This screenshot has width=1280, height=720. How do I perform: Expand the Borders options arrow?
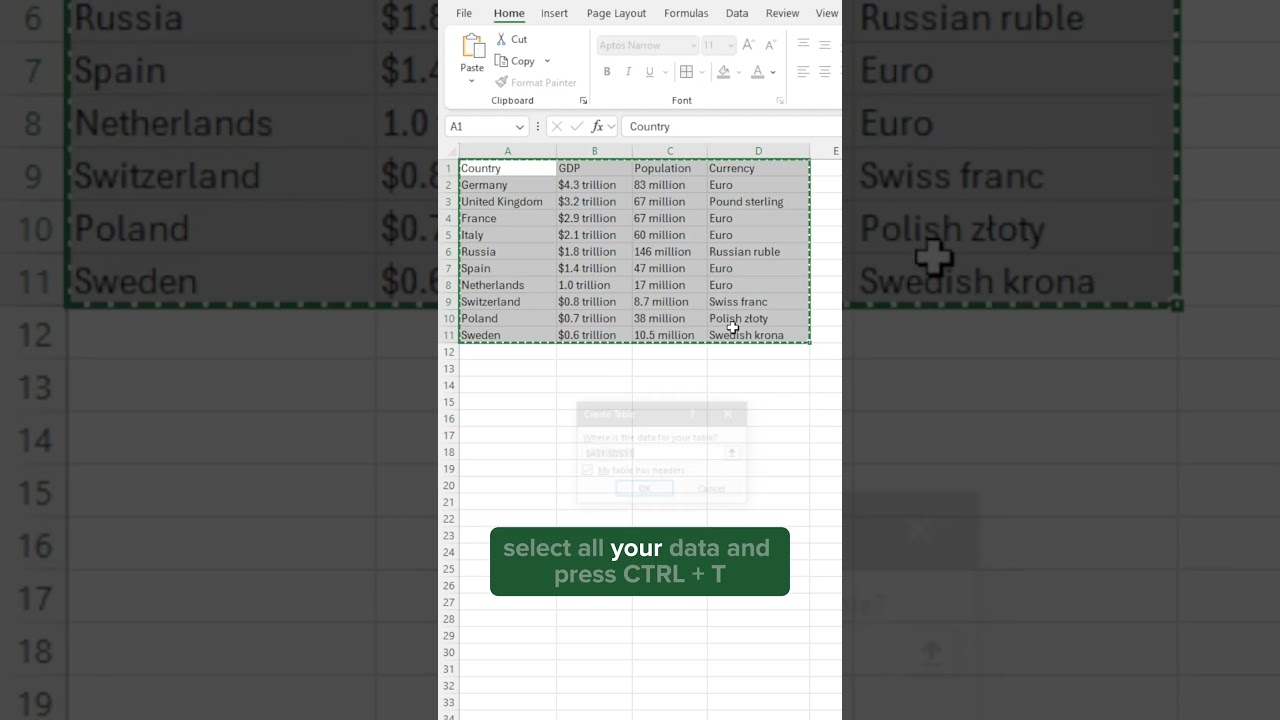tap(702, 72)
